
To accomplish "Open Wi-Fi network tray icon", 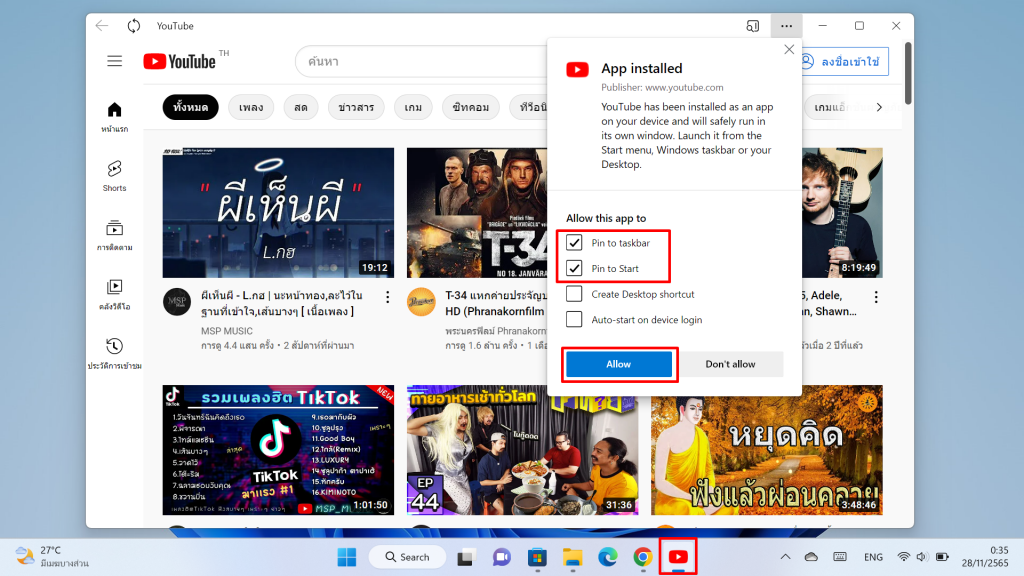I will click(904, 557).
